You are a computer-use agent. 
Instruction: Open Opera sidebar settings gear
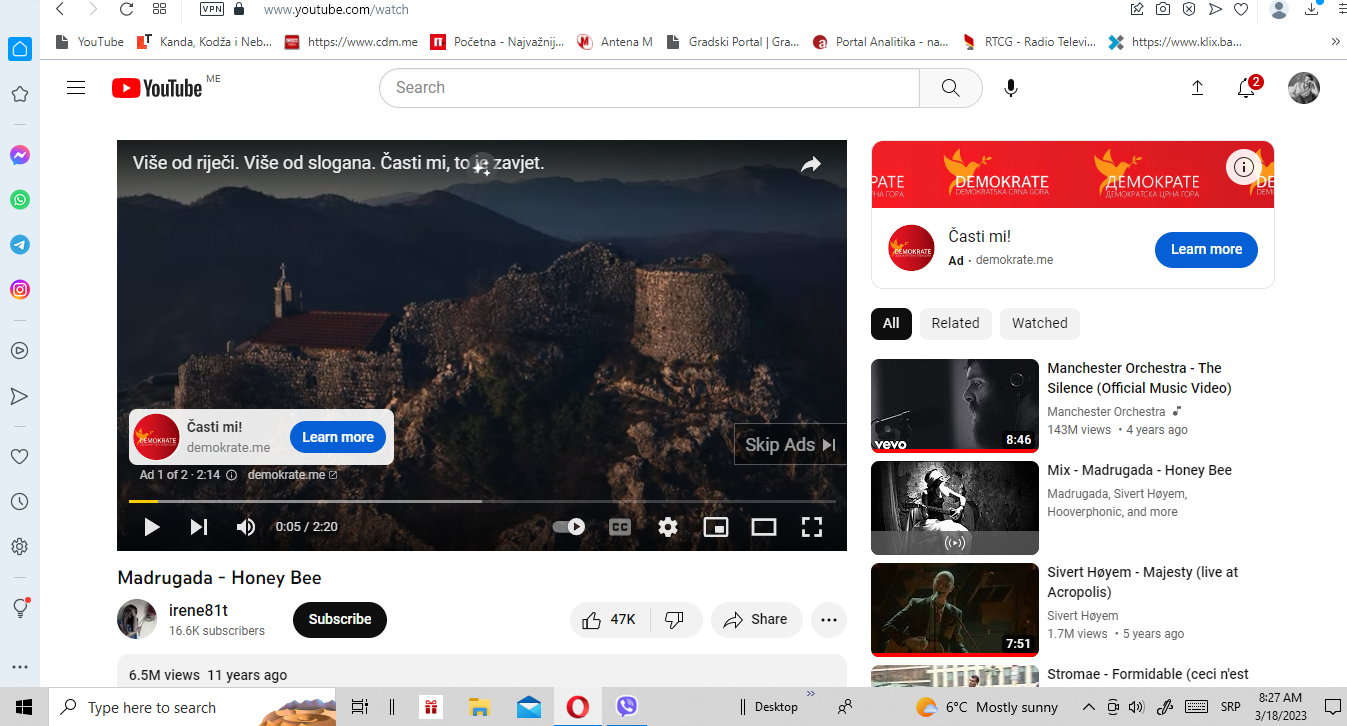pyautogui.click(x=19, y=547)
